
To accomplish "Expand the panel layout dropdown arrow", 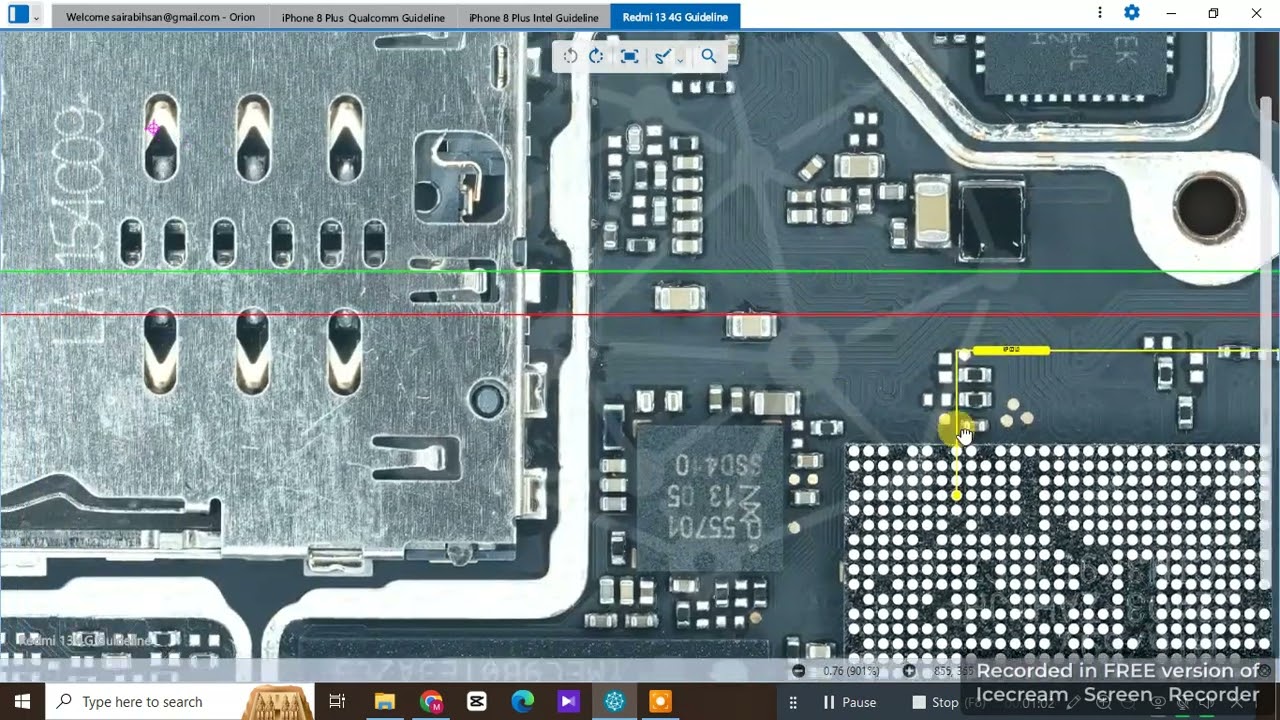I will (36, 17).
